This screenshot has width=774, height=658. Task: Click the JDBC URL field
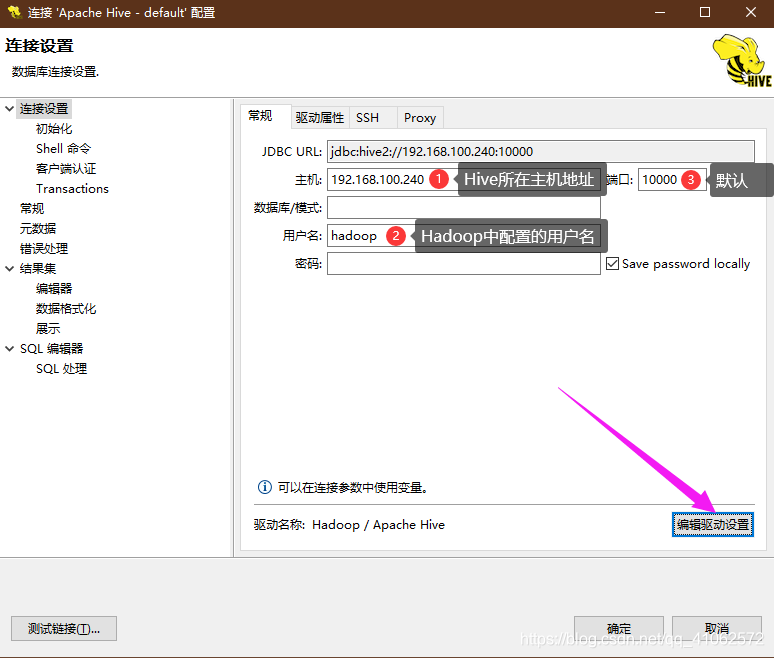pos(541,152)
